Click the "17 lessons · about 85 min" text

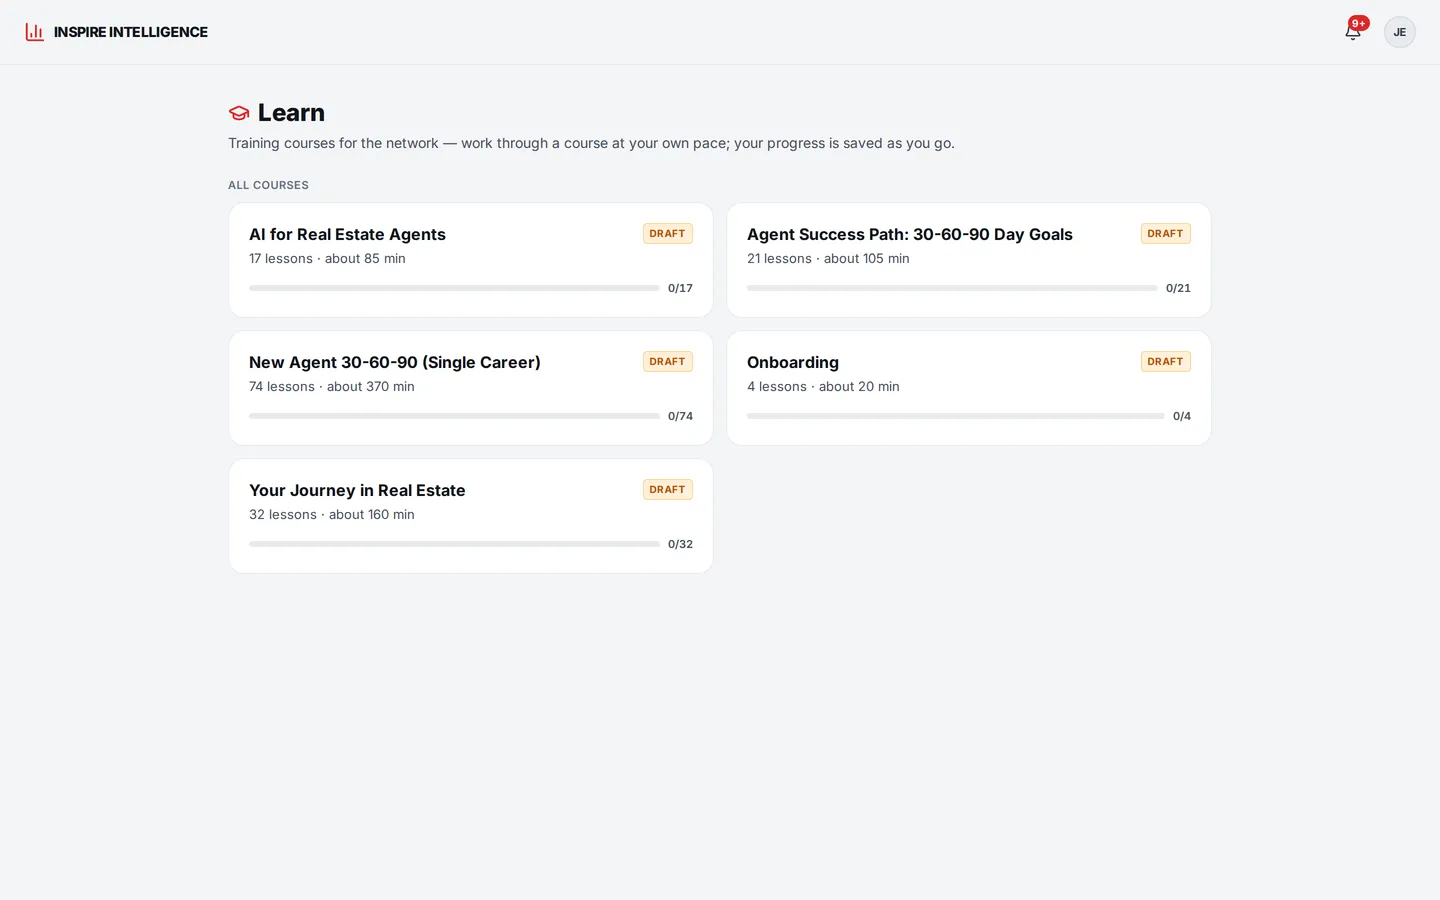pyautogui.click(x=327, y=259)
